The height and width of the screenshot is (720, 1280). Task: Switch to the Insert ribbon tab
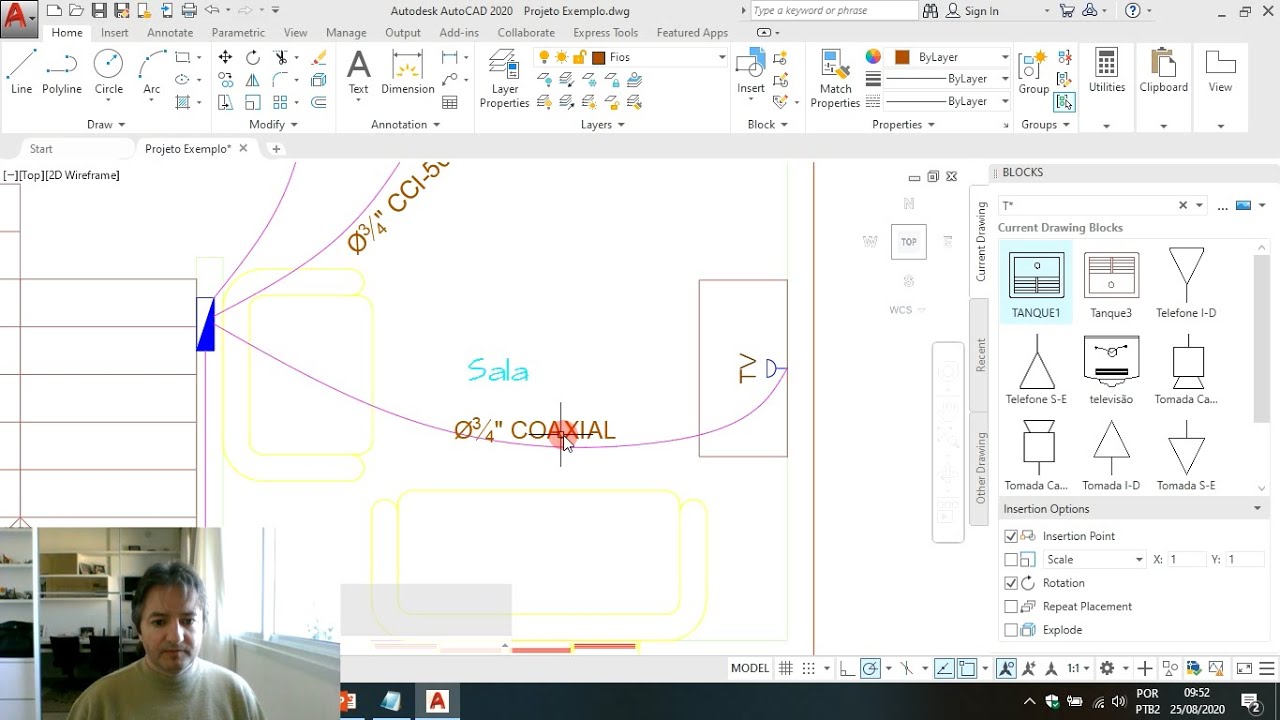click(x=115, y=33)
